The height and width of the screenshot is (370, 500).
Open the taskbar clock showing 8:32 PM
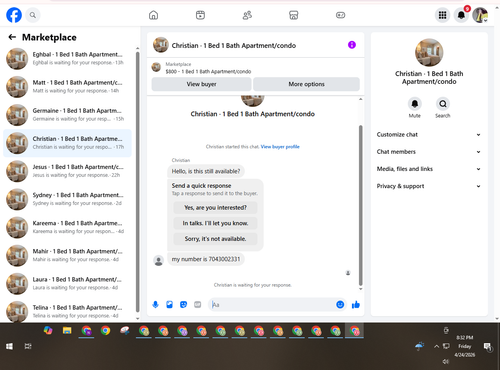pos(465,346)
